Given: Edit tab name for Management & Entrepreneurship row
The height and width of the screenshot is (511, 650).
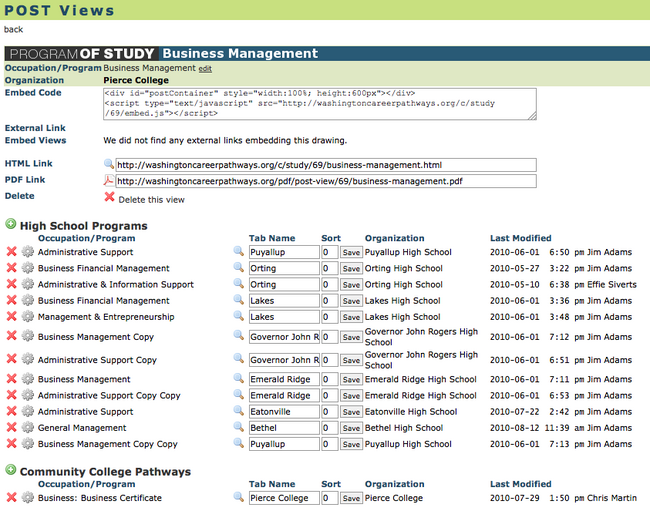Looking at the screenshot, I should tap(284, 317).
